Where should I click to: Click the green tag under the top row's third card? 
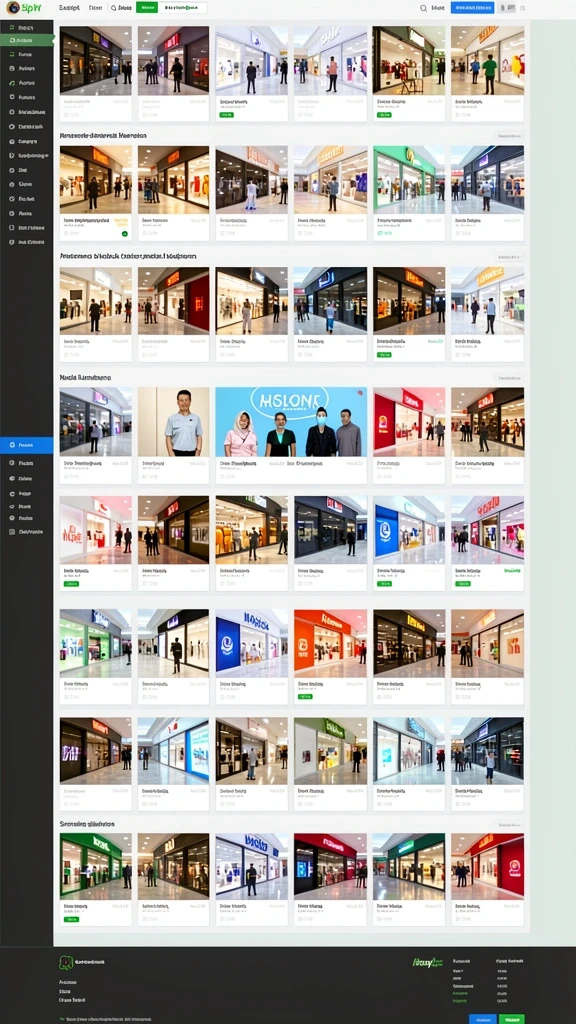pyautogui.click(x=226, y=114)
